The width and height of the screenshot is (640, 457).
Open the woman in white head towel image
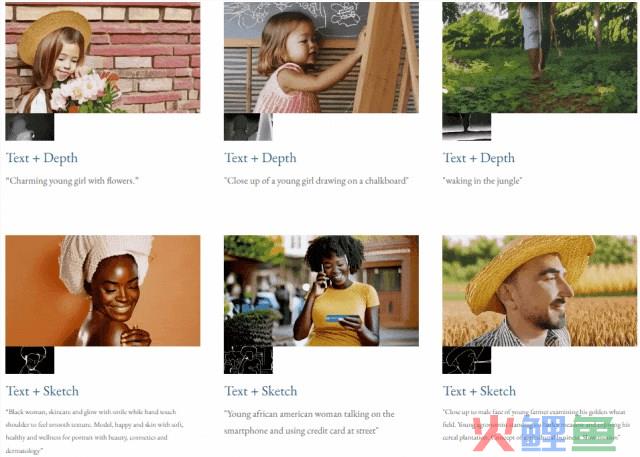click(x=102, y=291)
